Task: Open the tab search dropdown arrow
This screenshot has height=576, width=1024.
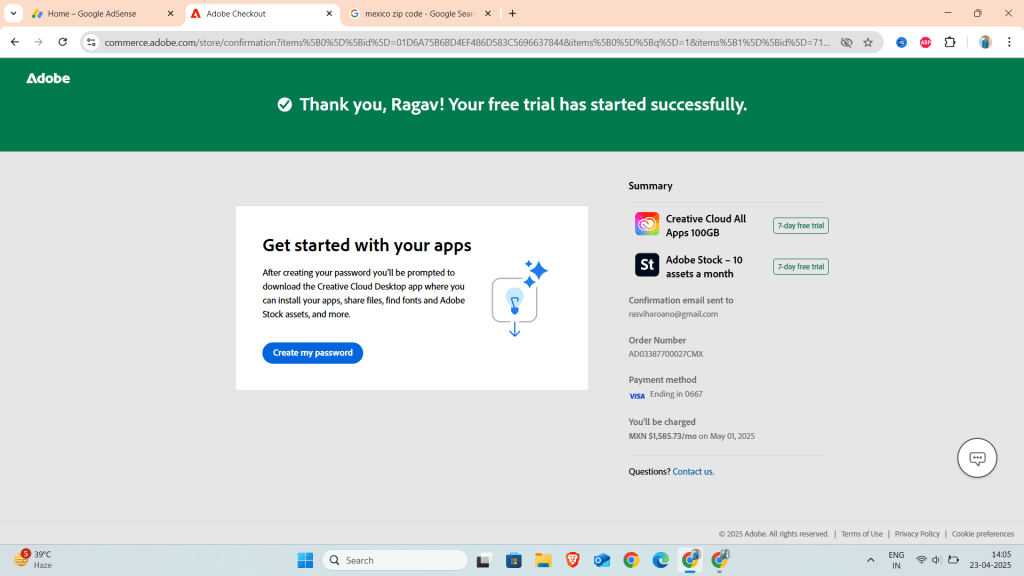Action: coord(13,14)
